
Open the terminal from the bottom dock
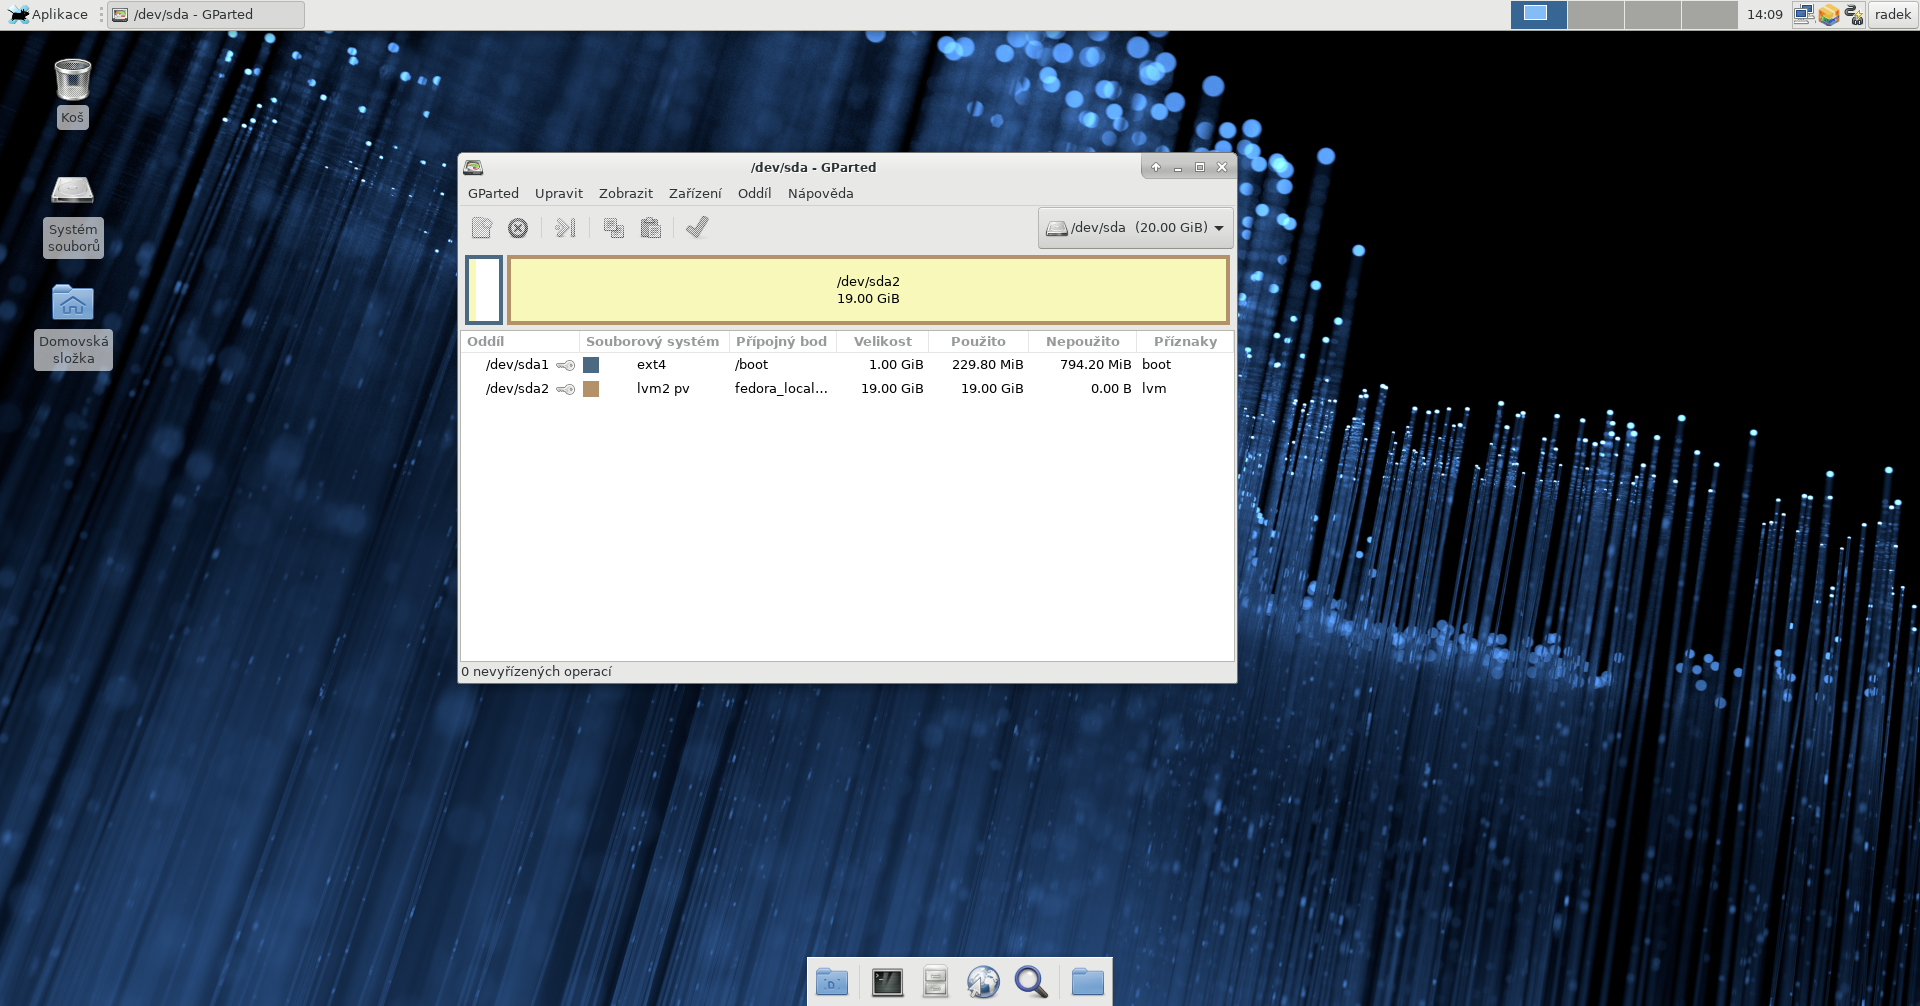coord(887,982)
